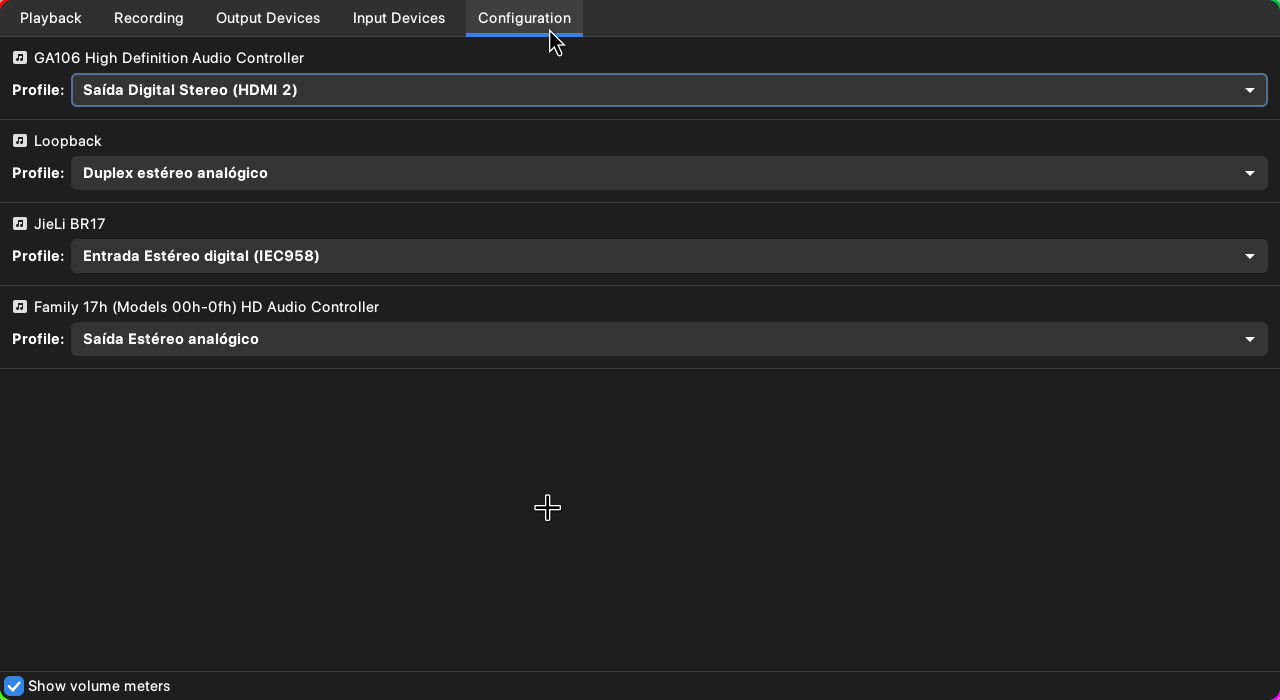The image size is (1280, 700).
Task: Open the GA106 profile dropdown arrow
Action: [1249, 90]
